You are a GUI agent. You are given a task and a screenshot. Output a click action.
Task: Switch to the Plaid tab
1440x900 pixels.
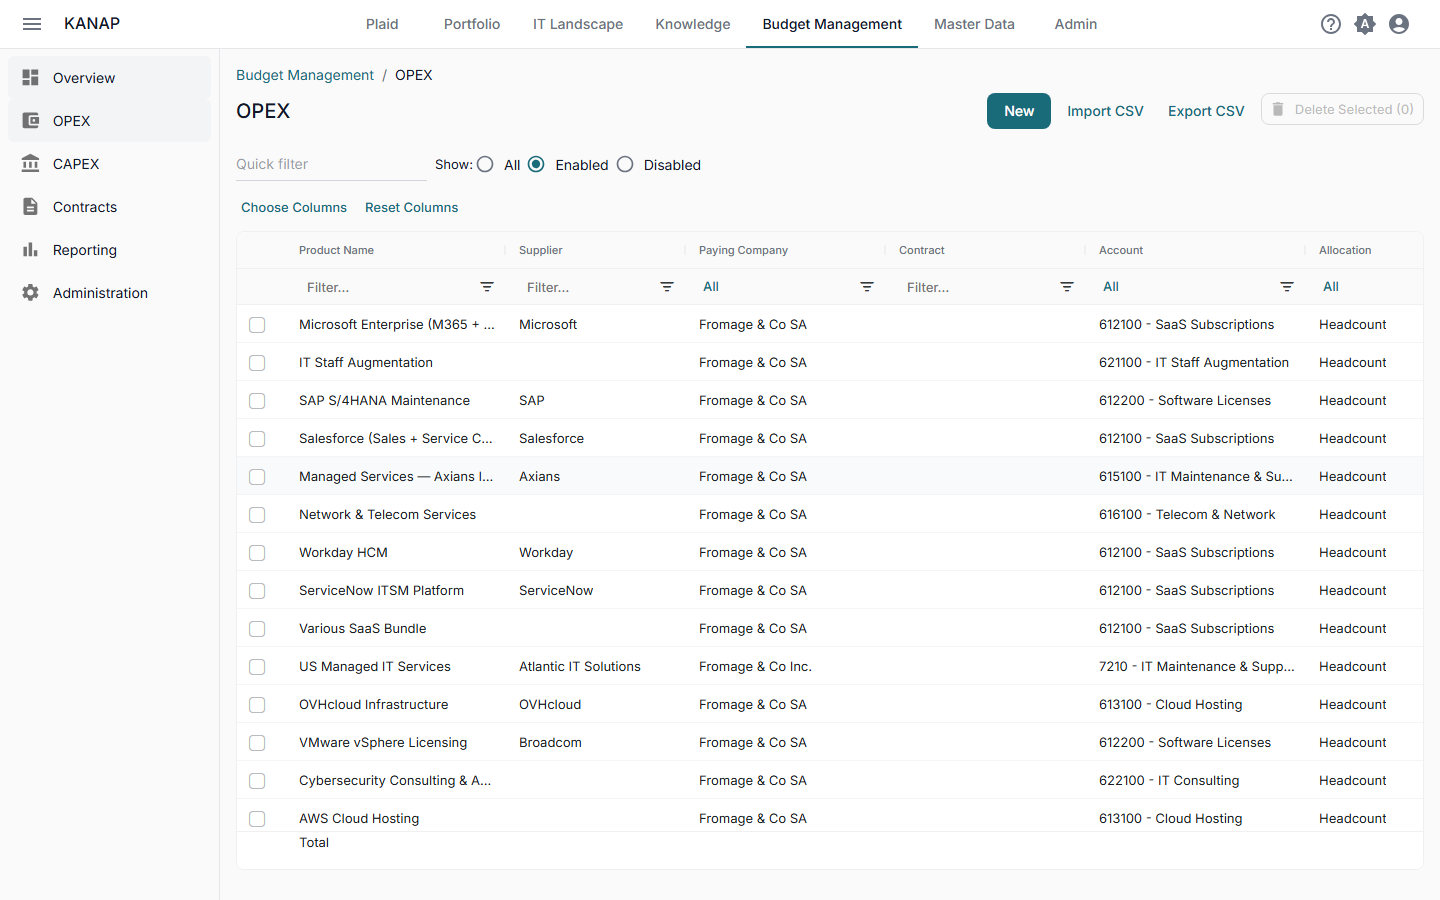point(382,24)
